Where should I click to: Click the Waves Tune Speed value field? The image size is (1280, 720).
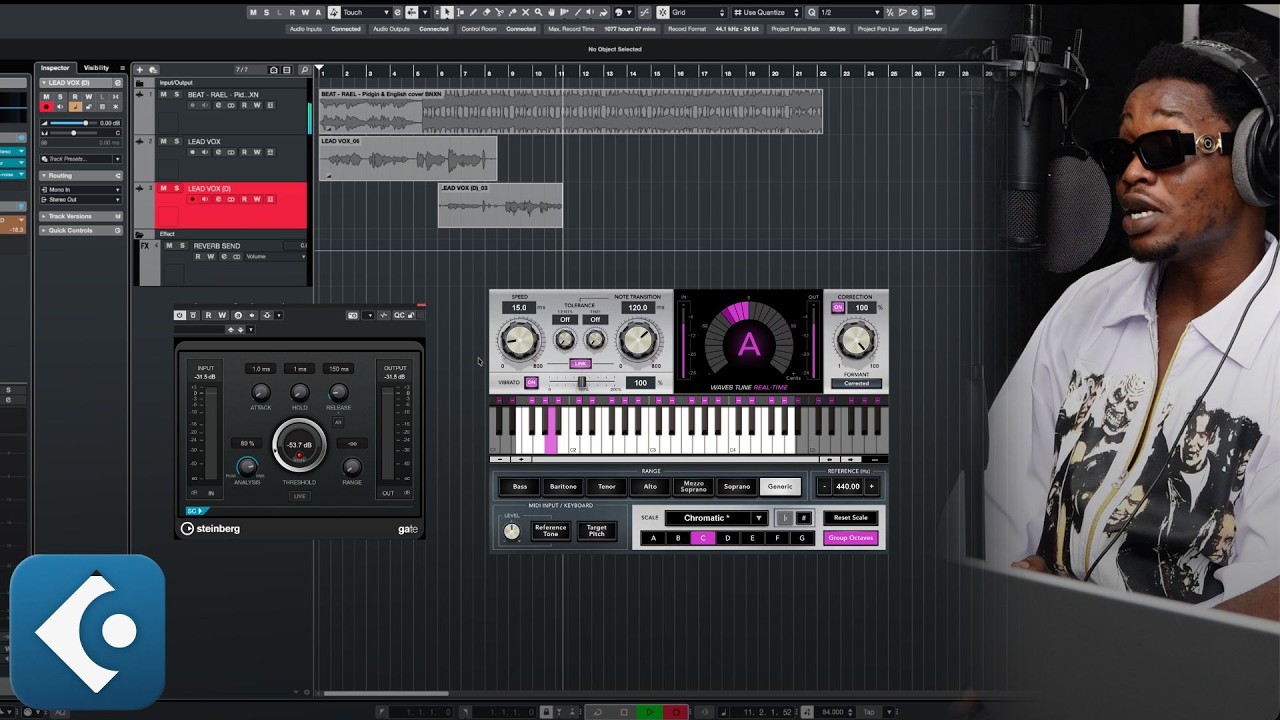point(519,308)
